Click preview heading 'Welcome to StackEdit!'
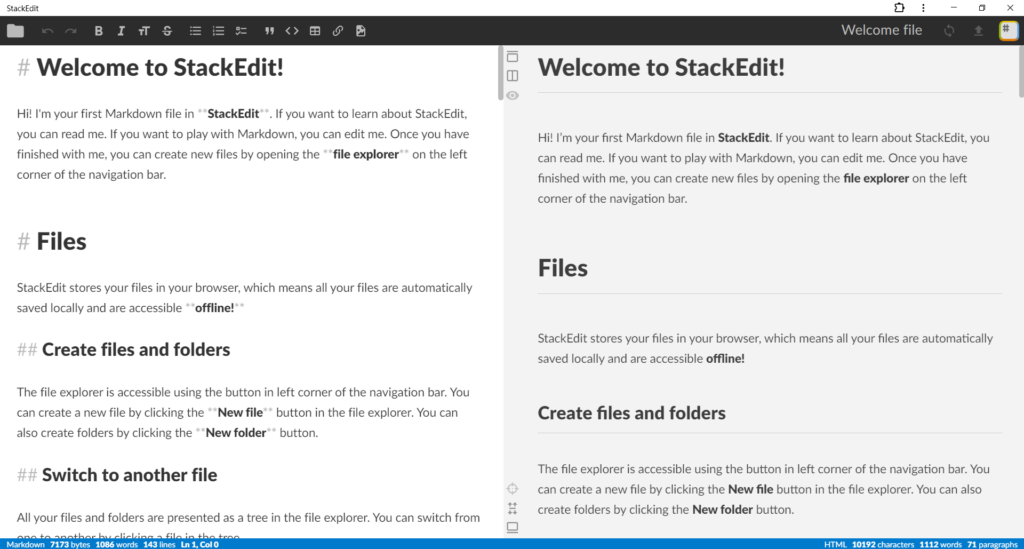 click(x=661, y=67)
